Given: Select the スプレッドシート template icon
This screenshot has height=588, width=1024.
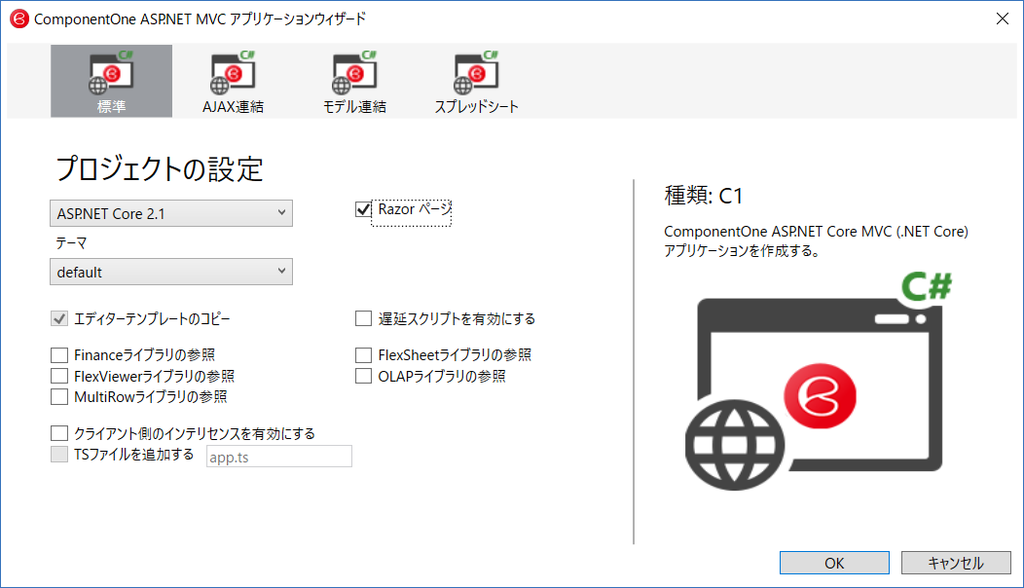Looking at the screenshot, I should (476, 81).
